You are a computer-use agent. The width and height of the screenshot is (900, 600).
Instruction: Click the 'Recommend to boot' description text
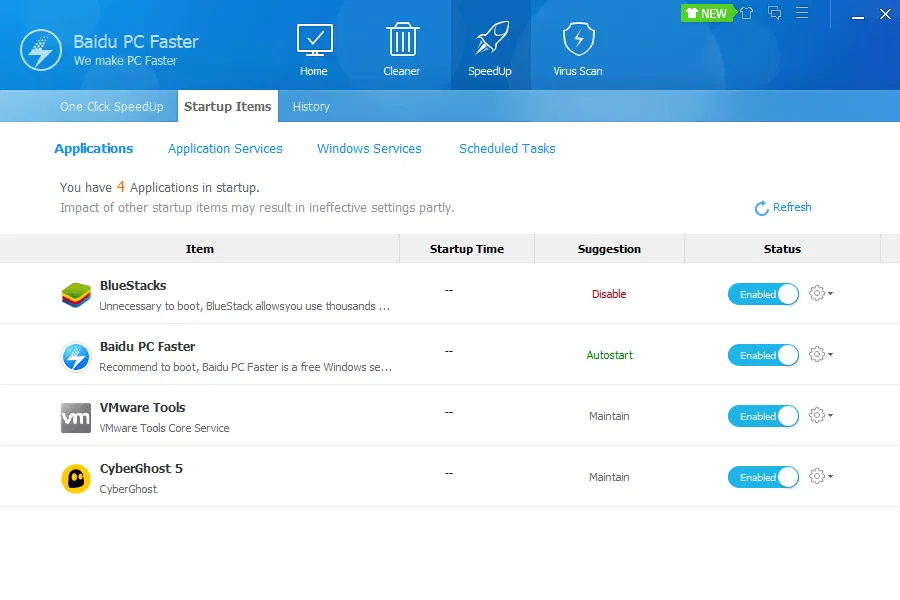pyautogui.click(x=246, y=367)
